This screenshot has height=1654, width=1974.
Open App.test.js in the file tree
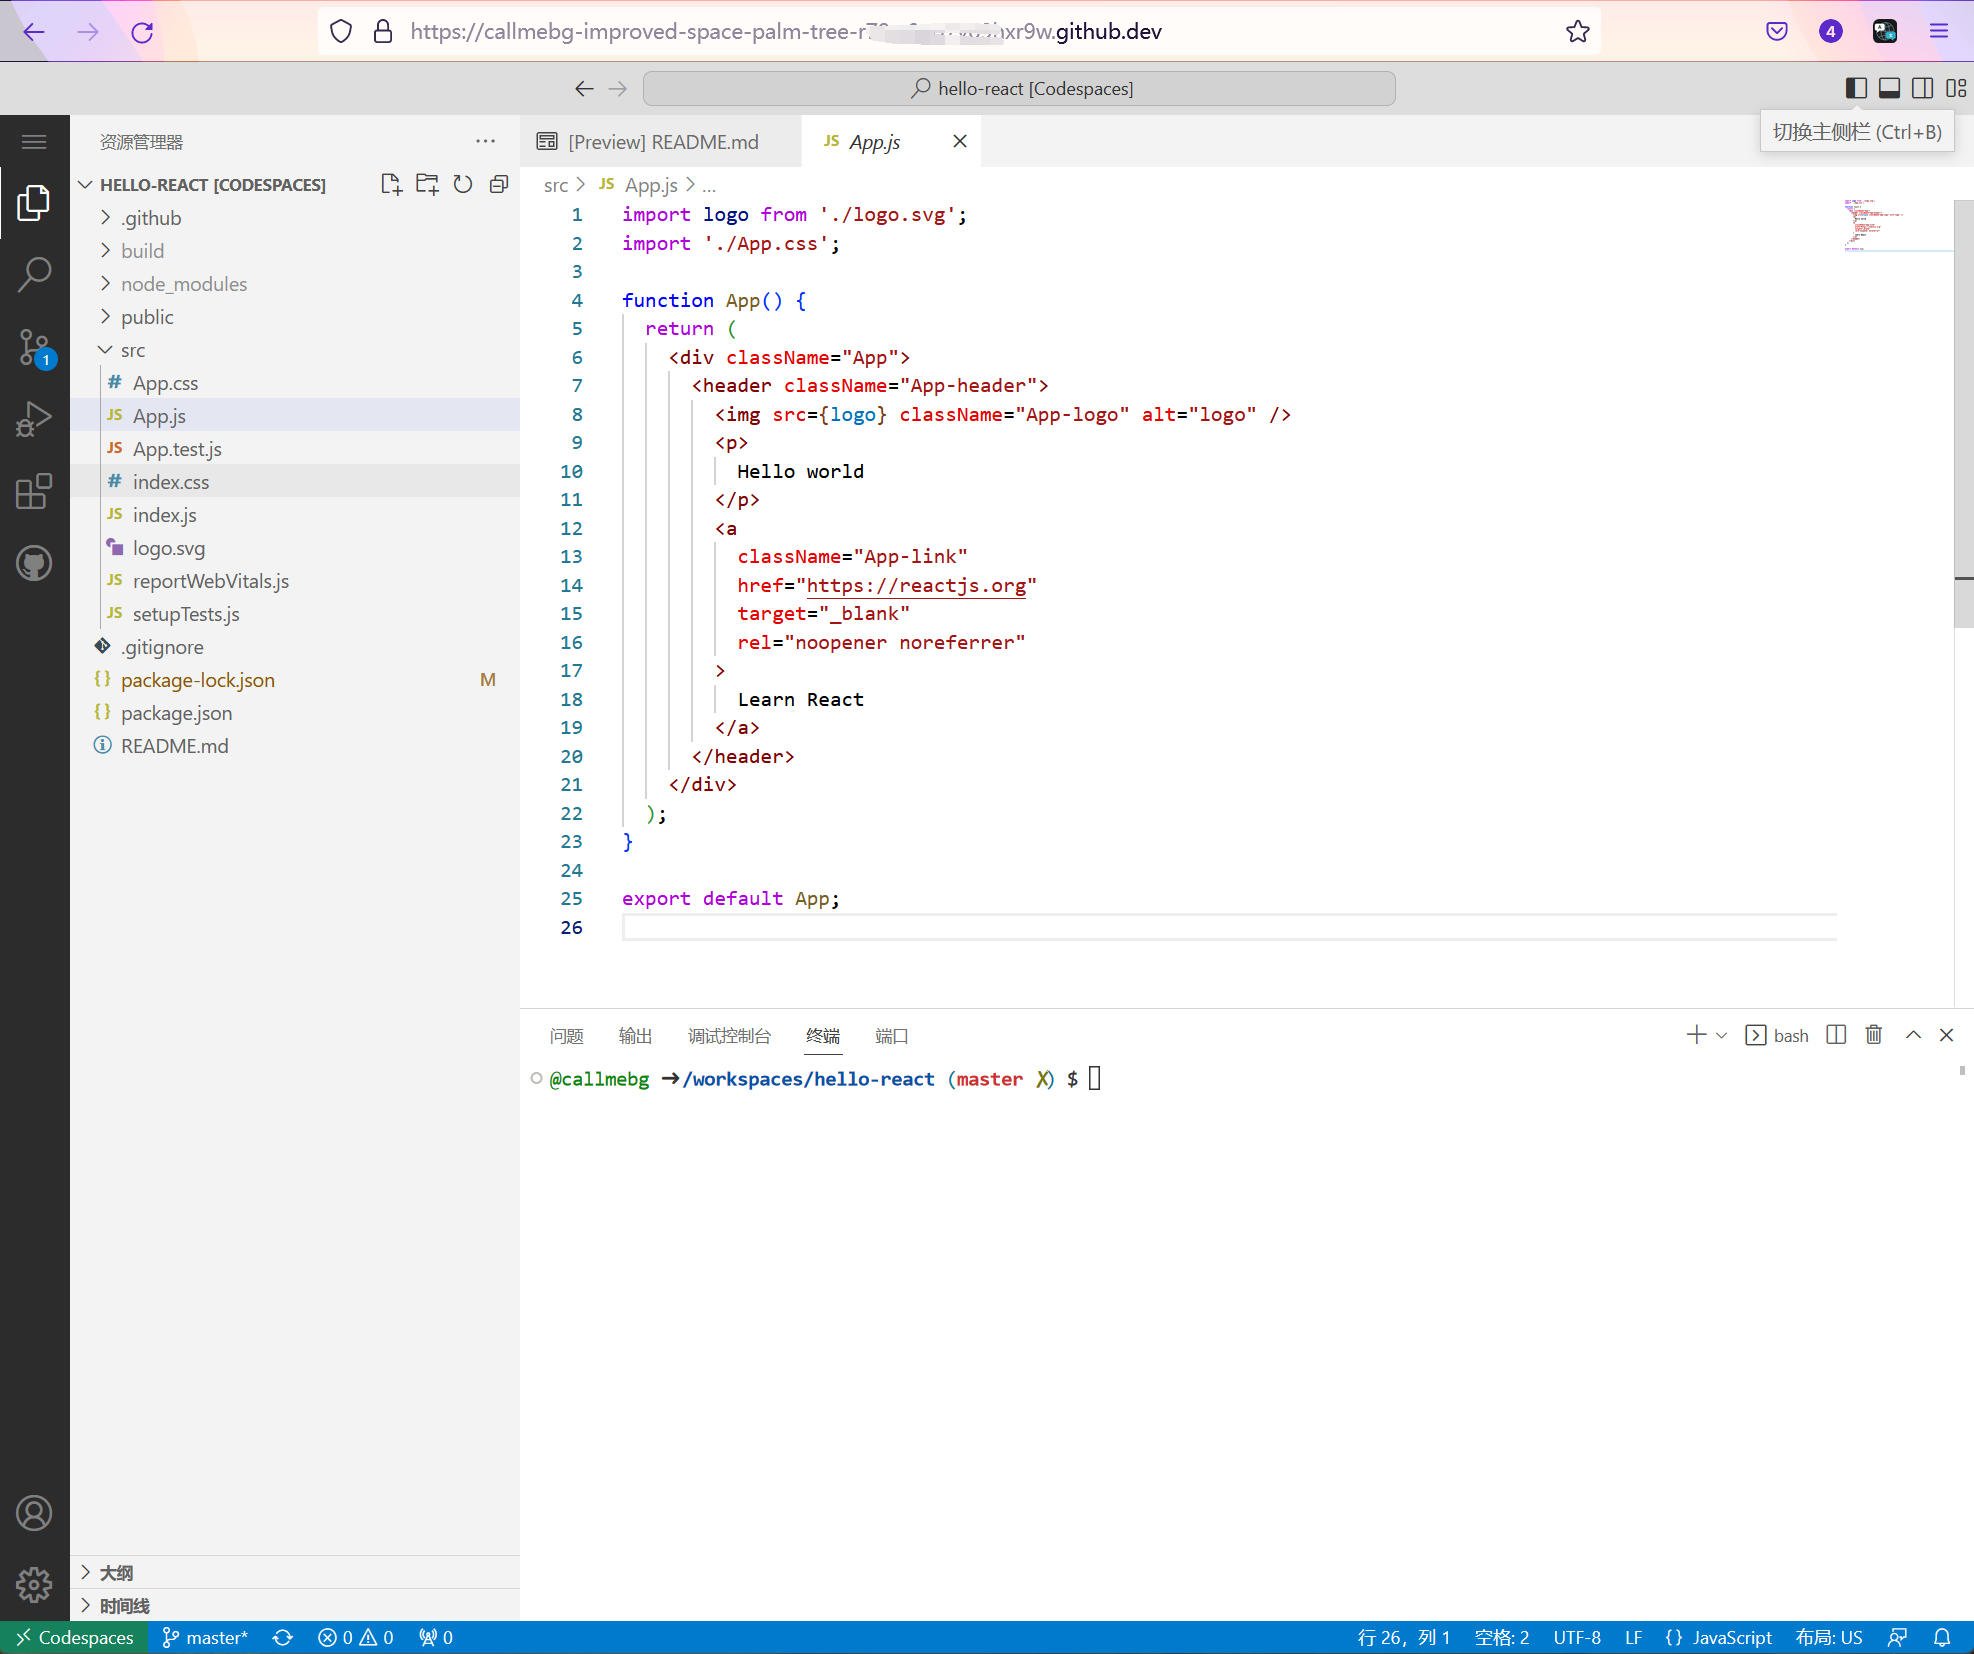[x=295, y=449]
